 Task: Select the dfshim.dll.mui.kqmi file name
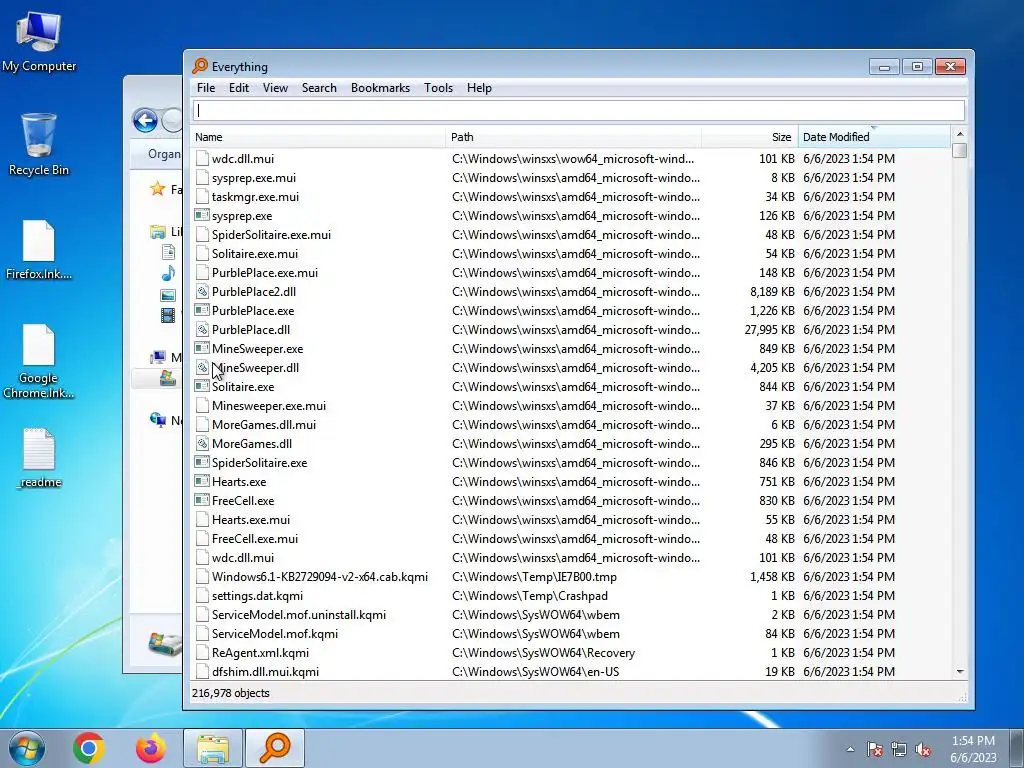(265, 671)
